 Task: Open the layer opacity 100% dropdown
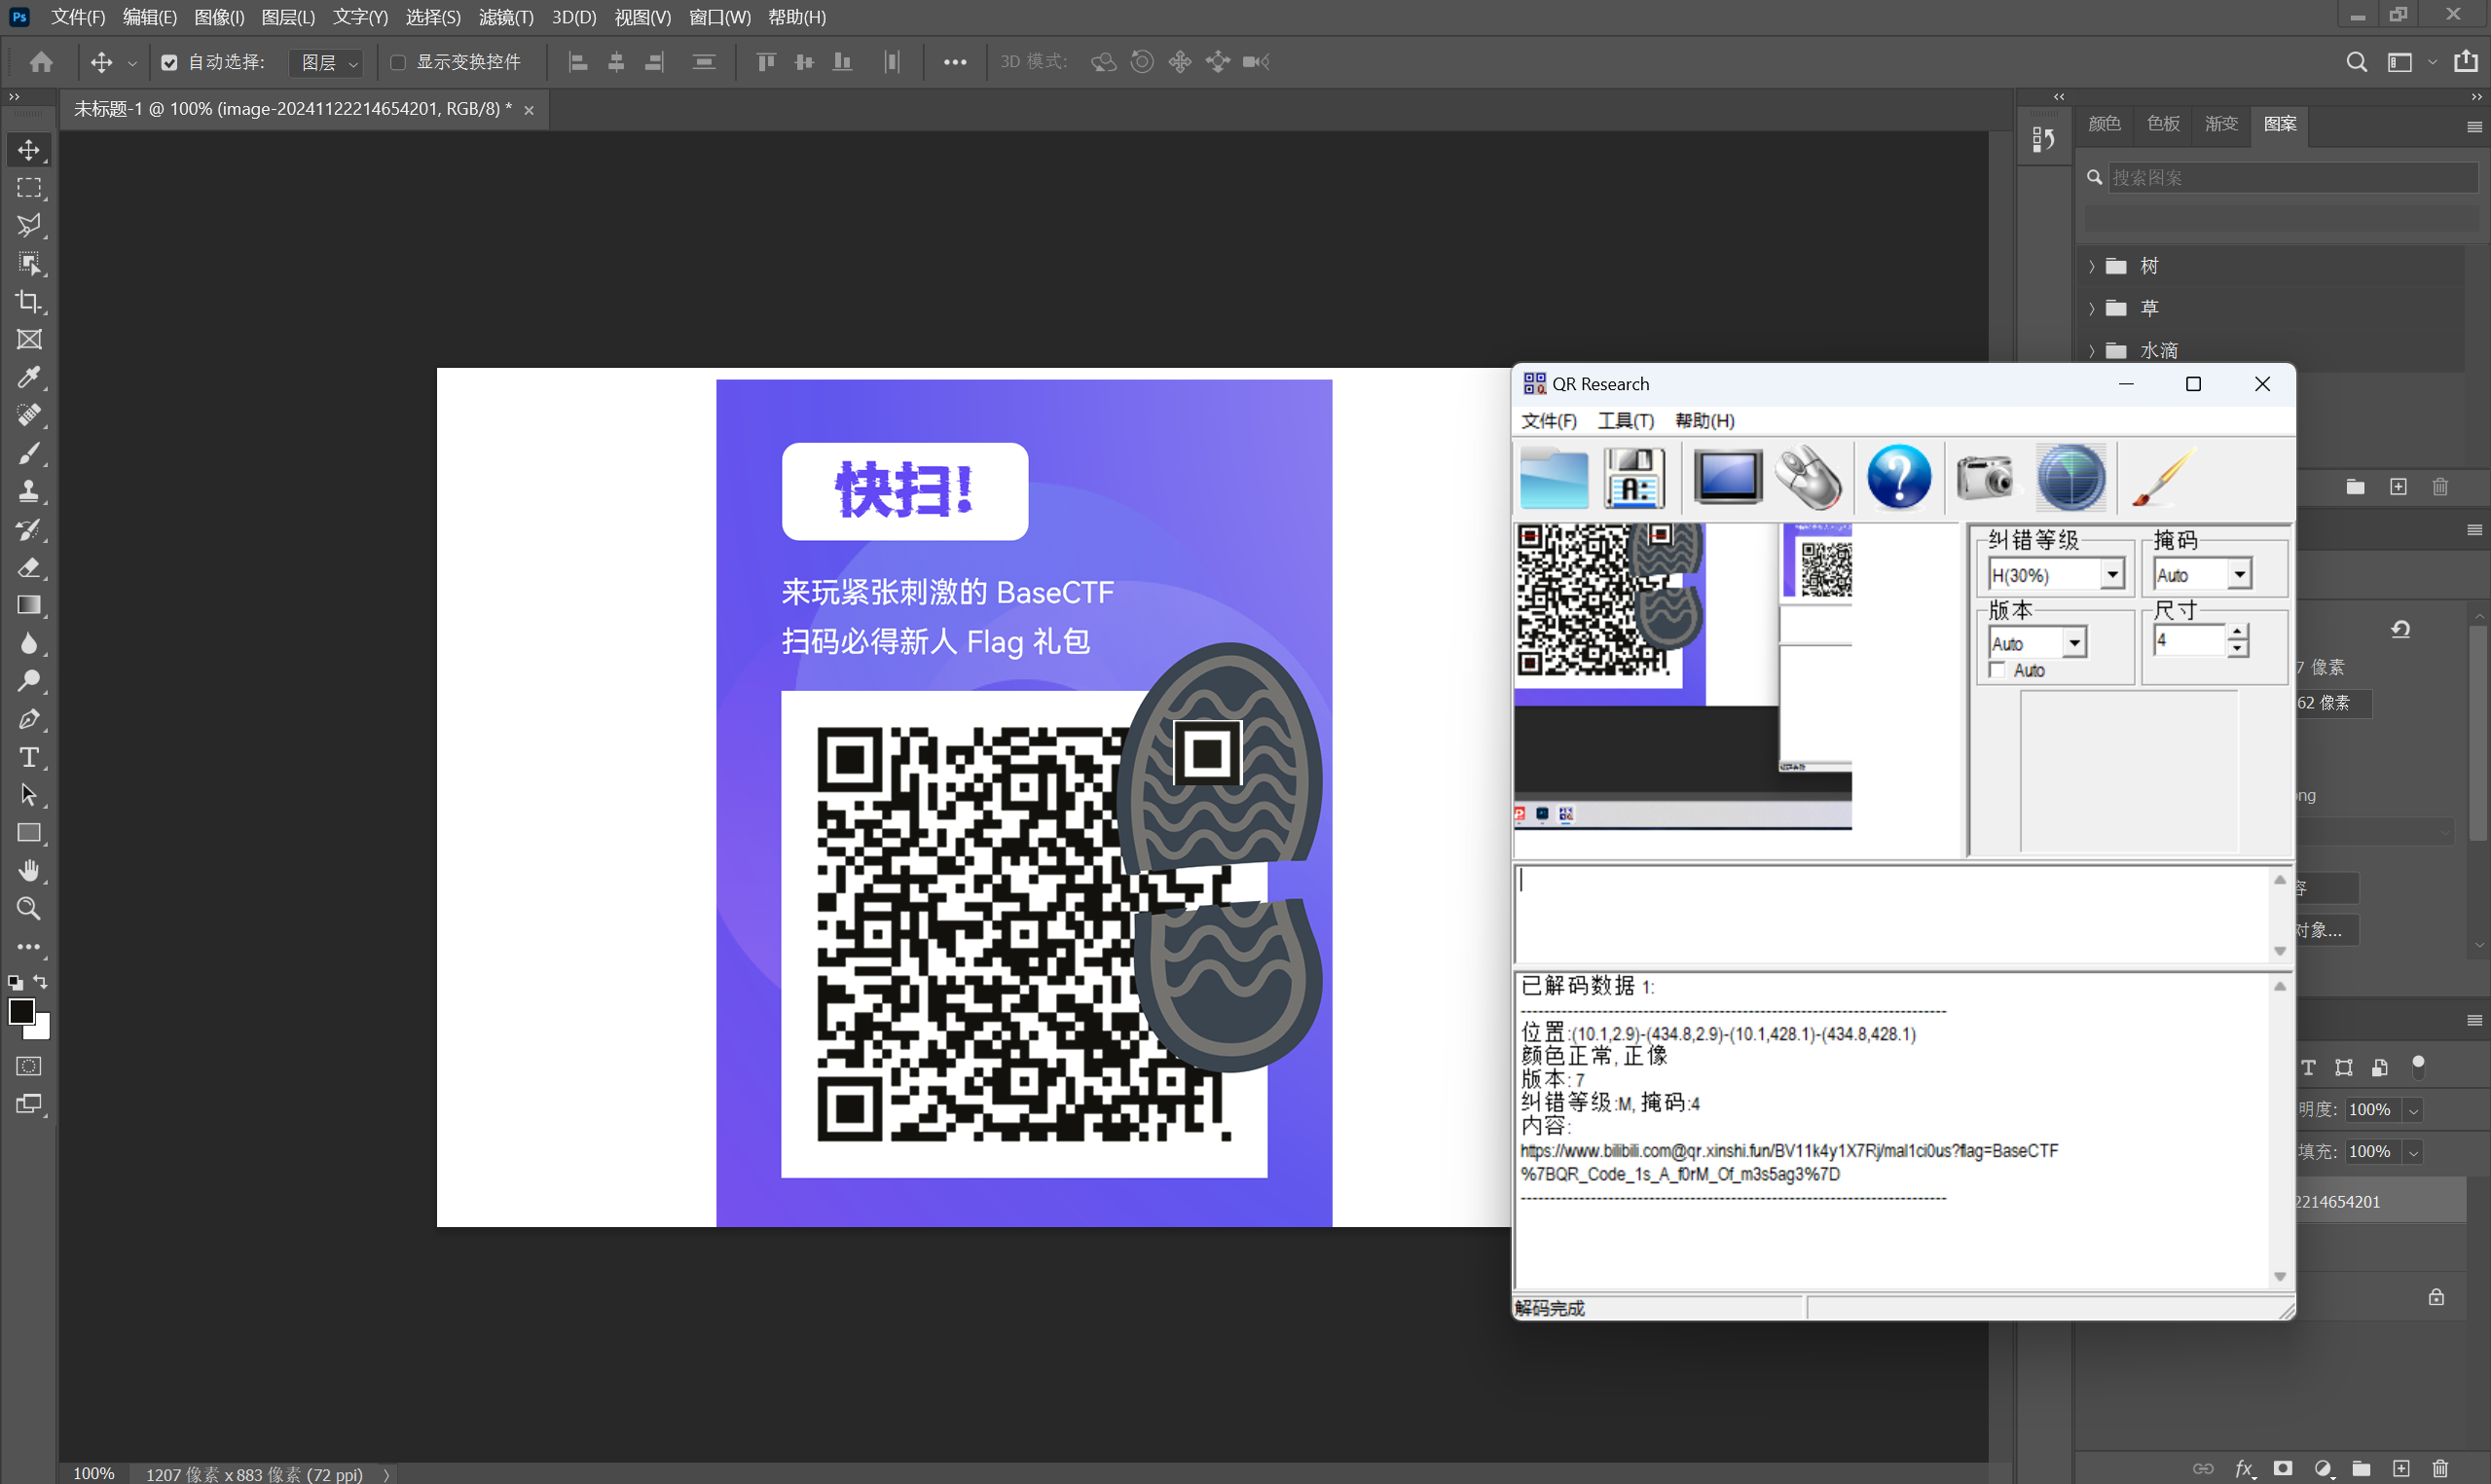tap(2413, 1110)
